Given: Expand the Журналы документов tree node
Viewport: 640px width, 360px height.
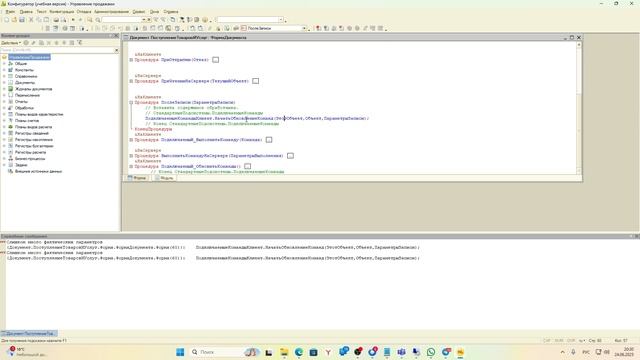Looking at the screenshot, I should [x=4, y=89].
